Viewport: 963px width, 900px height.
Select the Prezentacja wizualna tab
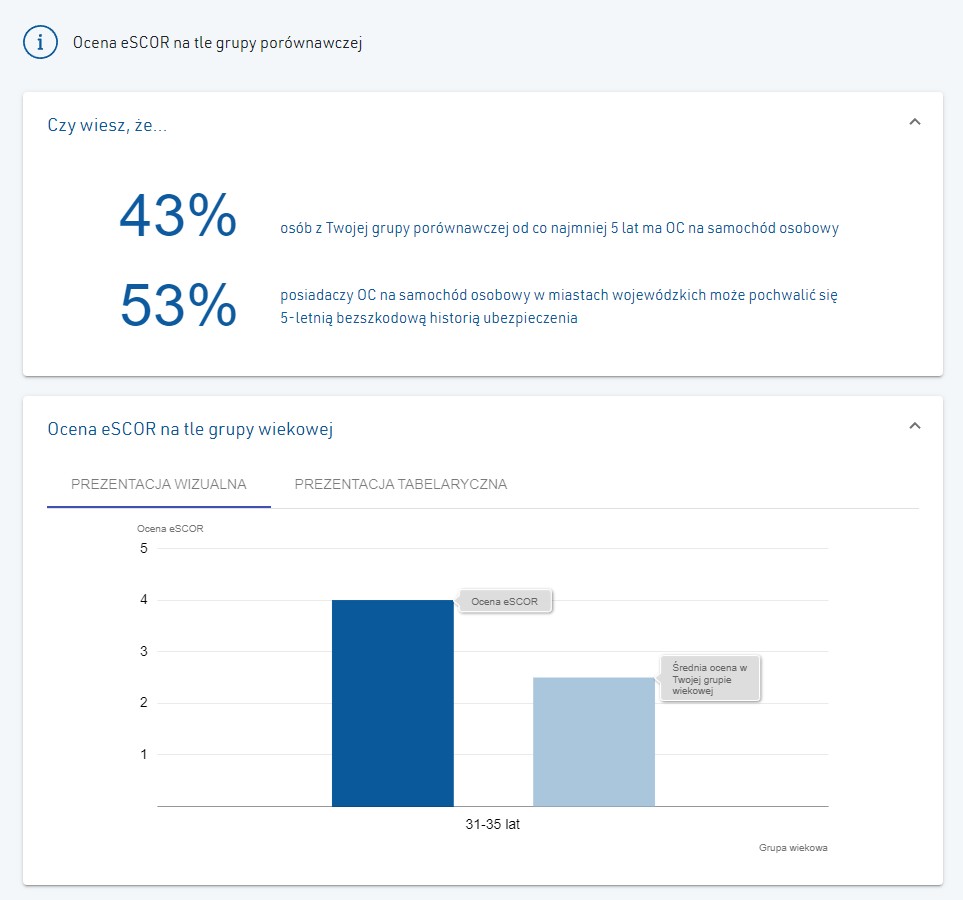pos(158,484)
